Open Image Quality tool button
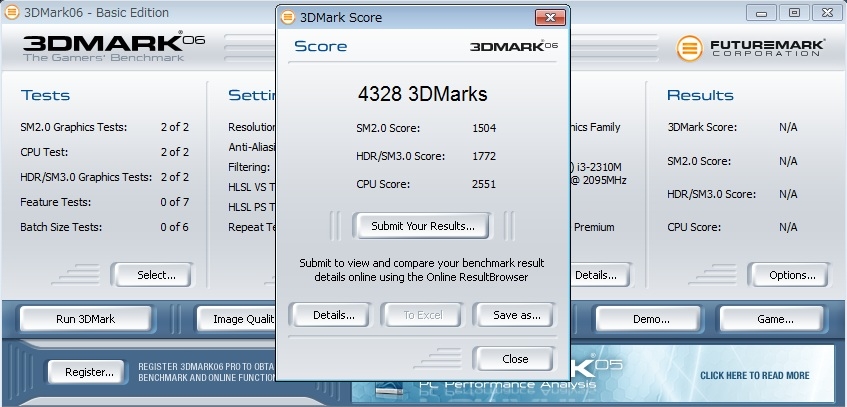Image resolution: width=847 pixels, height=407 pixels. 237,319
